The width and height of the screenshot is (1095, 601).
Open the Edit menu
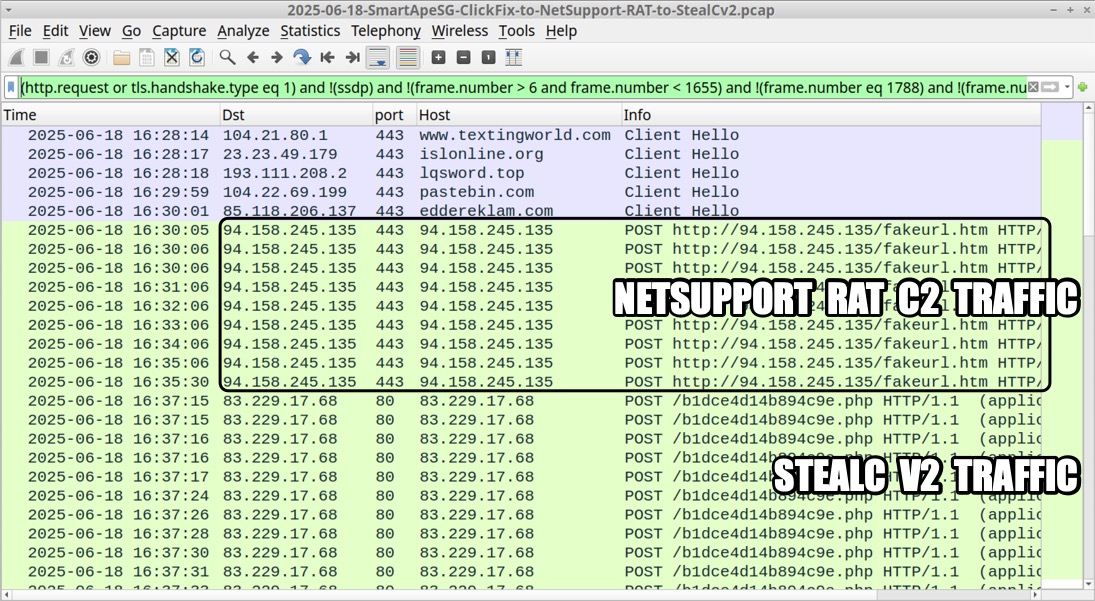click(55, 31)
